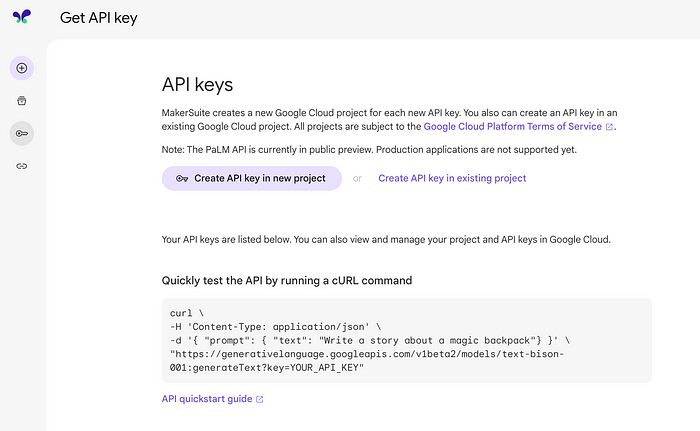This screenshot has height=431, width=700.
Task: Click the API keys heading
Action: pos(197,84)
